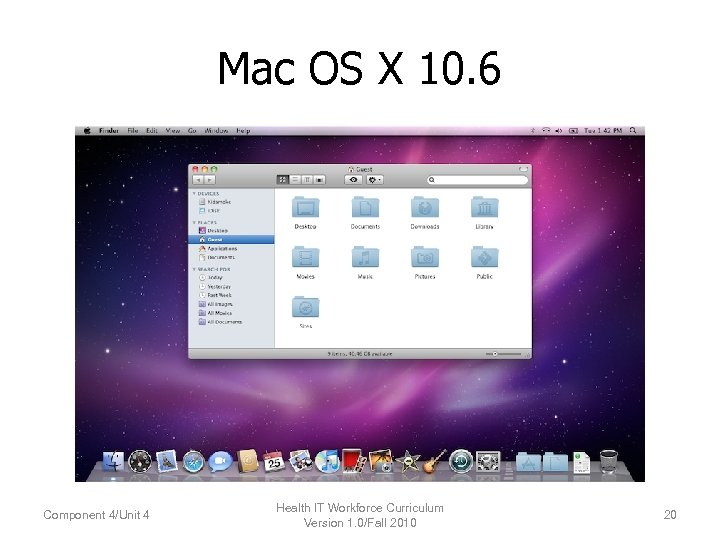Screen dimensions: 720x540
Task: Open Applications stack in the Dock
Action: coord(529,462)
